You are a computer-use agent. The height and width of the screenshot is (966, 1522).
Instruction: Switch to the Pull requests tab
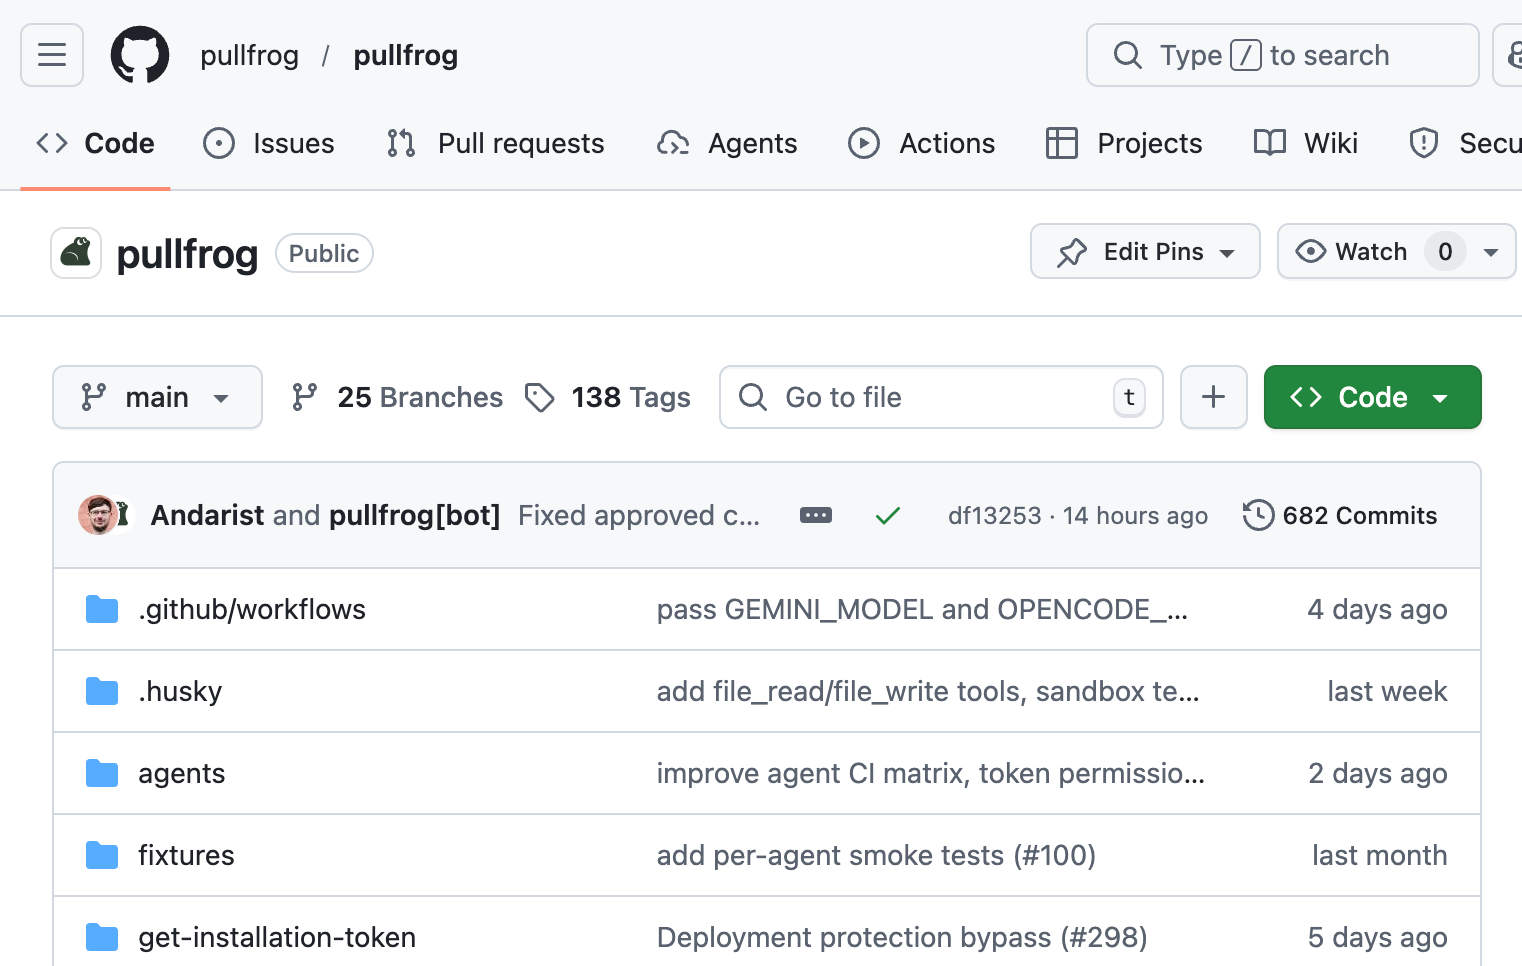pos(496,144)
